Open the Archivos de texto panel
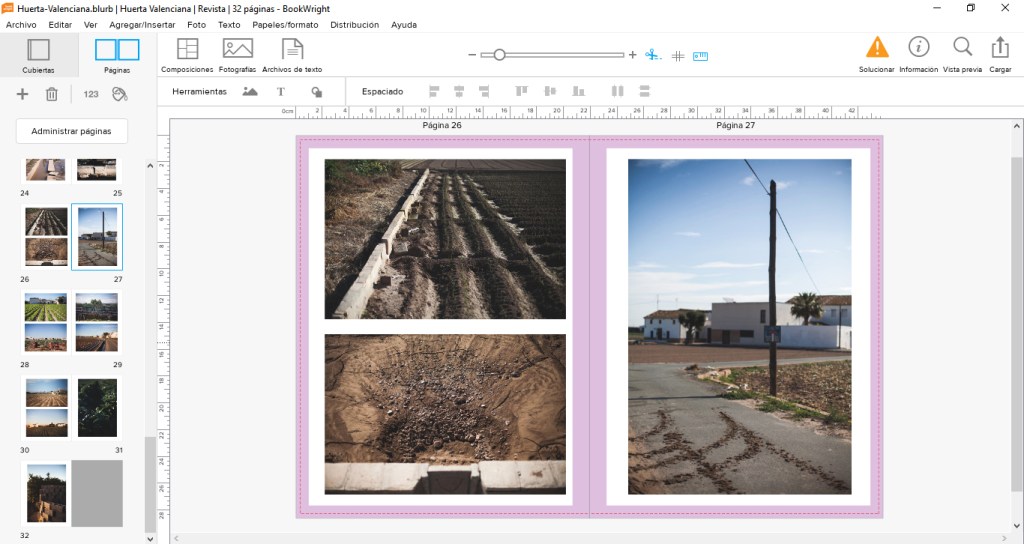The image size is (1024, 544). pos(292,49)
